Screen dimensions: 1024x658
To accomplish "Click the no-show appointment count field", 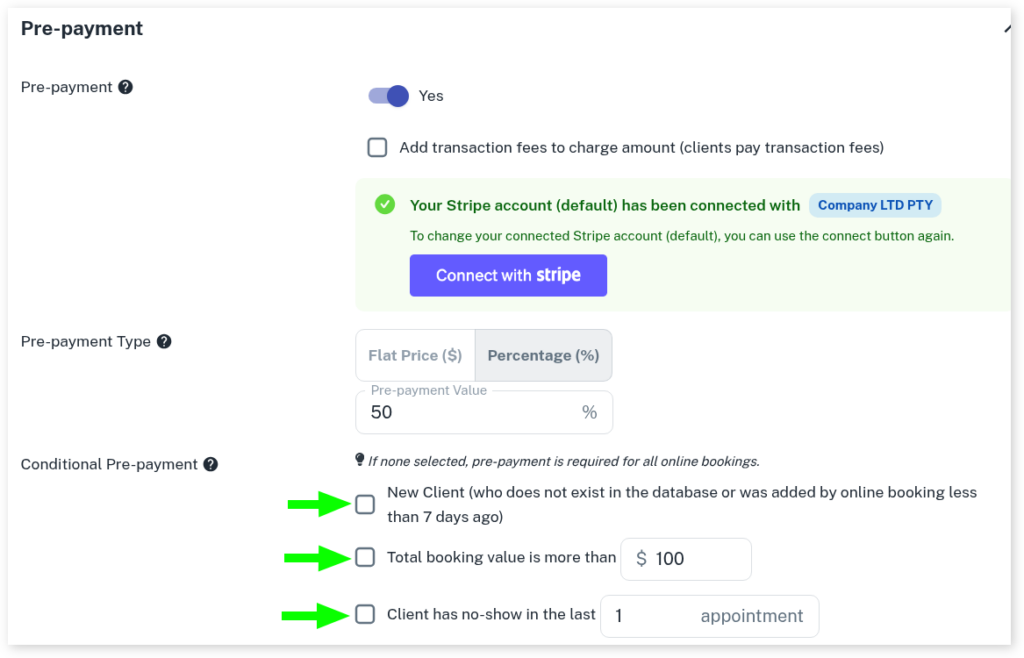I will click(650, 616).
